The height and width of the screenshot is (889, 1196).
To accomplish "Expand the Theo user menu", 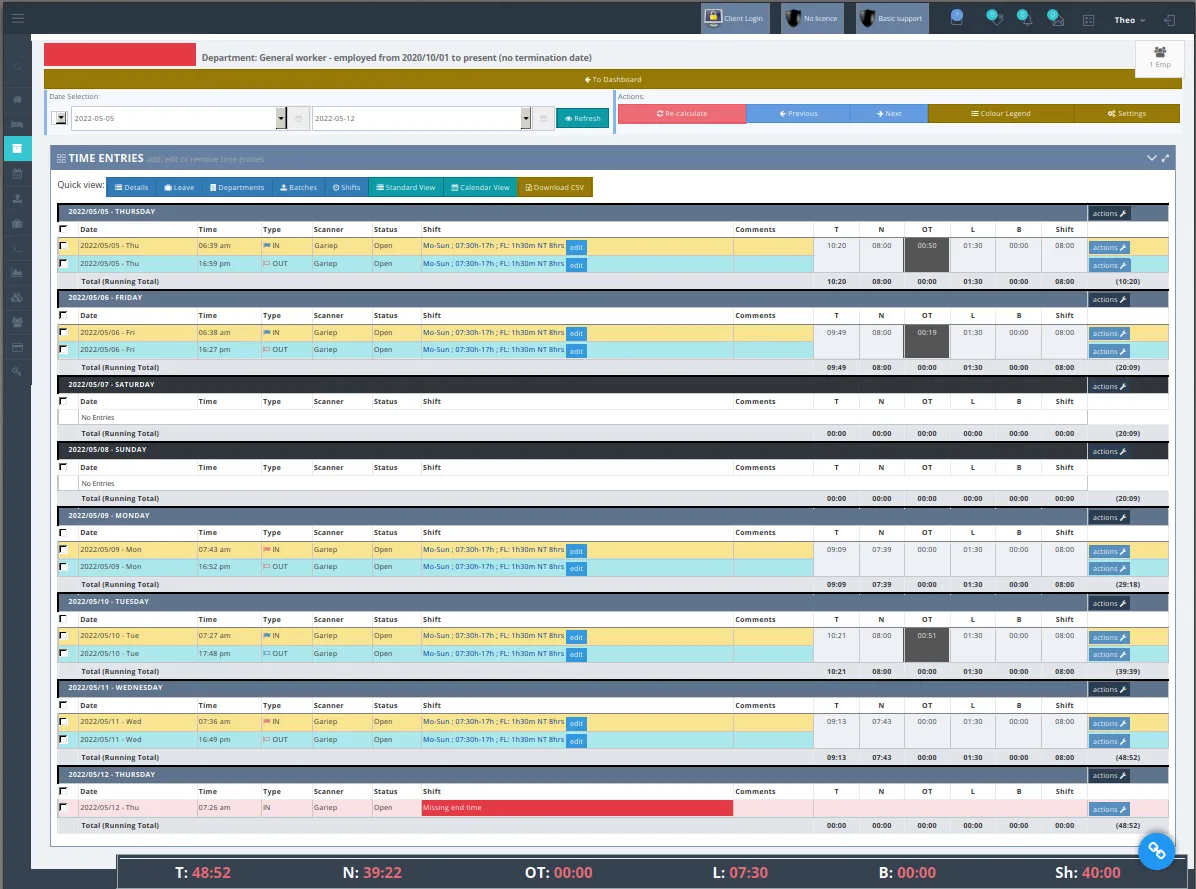I will tap(1130, 20).
